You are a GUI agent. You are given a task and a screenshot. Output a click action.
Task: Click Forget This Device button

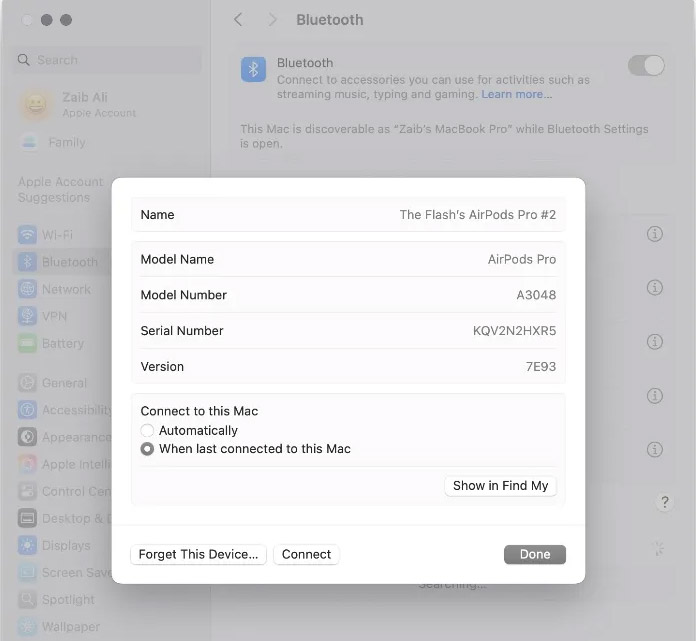click(x=198, y=554)
